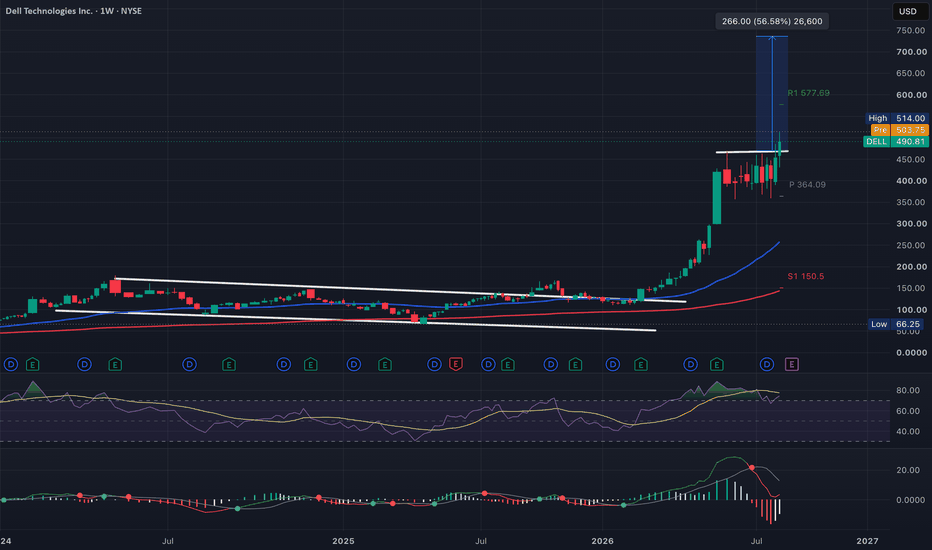
Task: Click dividend D marker nearest the 2026 gridline
Action: click(613, 364)
